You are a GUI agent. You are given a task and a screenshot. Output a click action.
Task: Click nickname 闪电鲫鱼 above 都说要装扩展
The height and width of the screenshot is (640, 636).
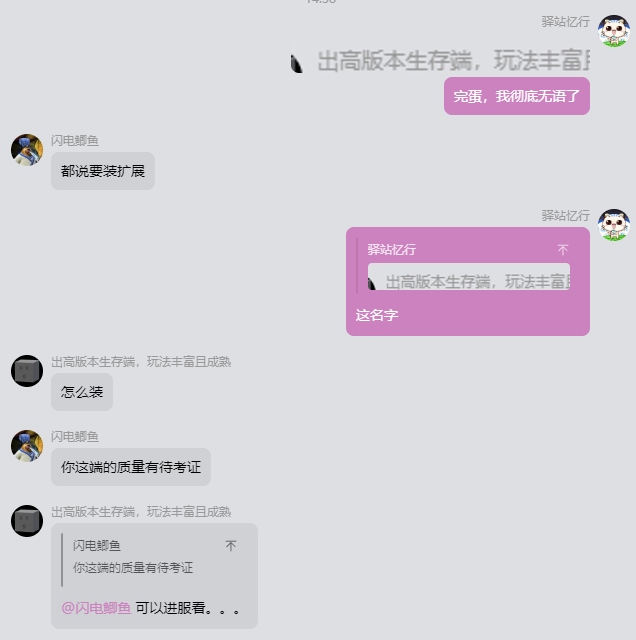(75, 140)
